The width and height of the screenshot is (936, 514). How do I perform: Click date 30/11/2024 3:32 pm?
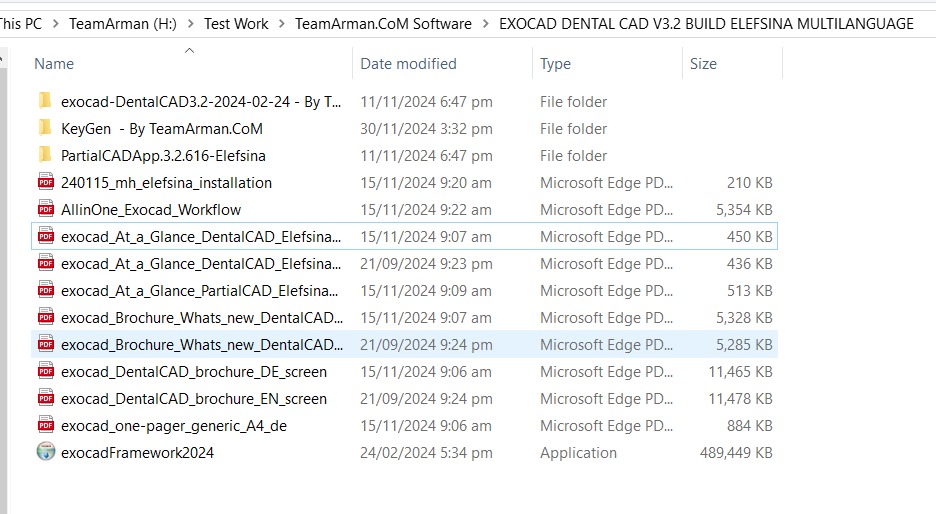426,129
